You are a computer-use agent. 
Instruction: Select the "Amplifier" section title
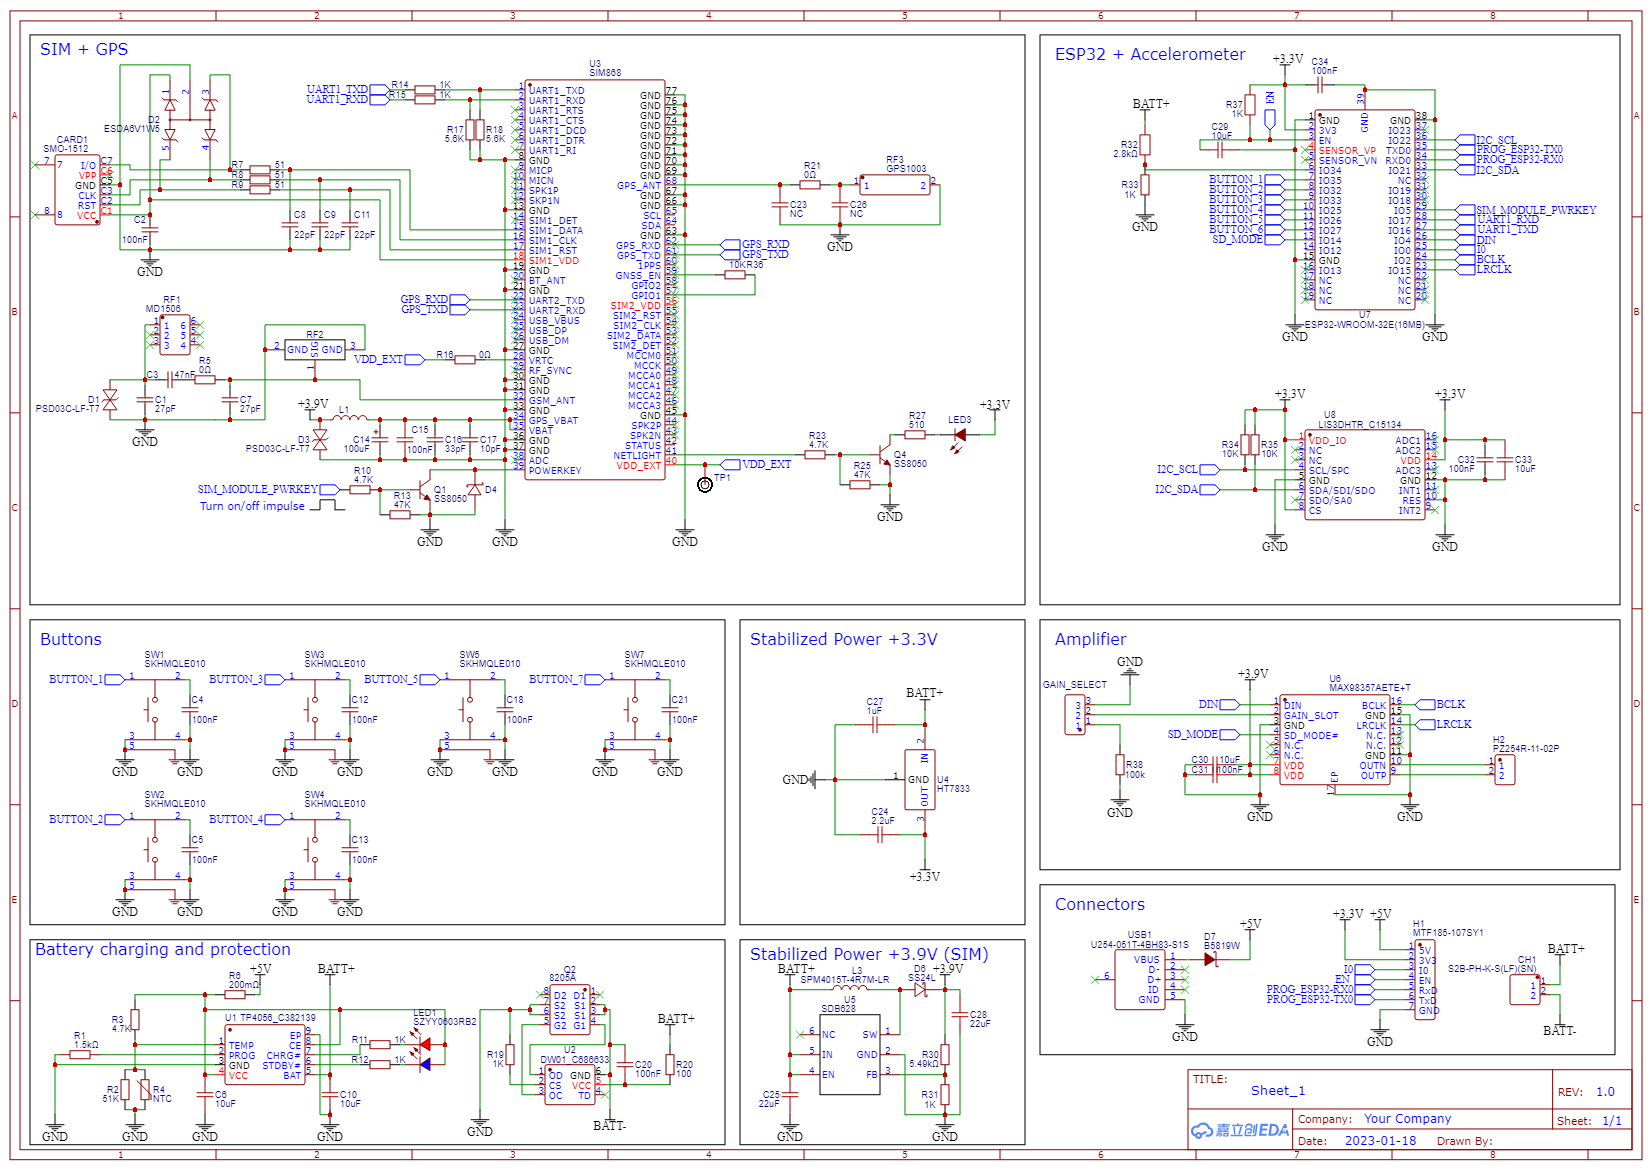(1090, 639)
